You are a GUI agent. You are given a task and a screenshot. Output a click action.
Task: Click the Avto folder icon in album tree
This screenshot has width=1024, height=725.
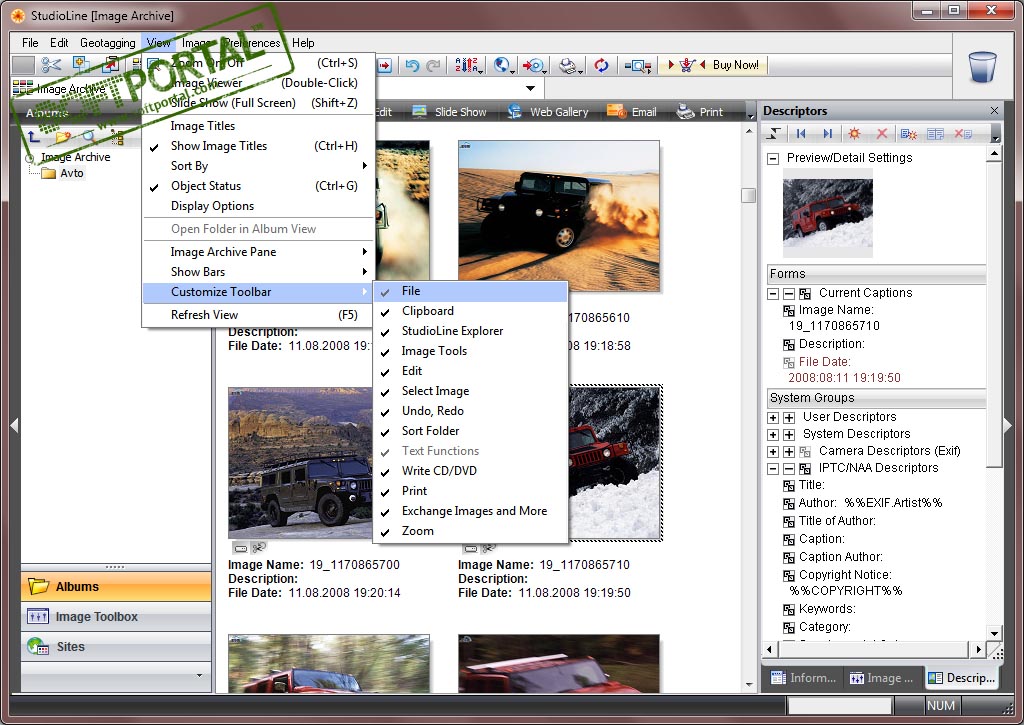48,173
